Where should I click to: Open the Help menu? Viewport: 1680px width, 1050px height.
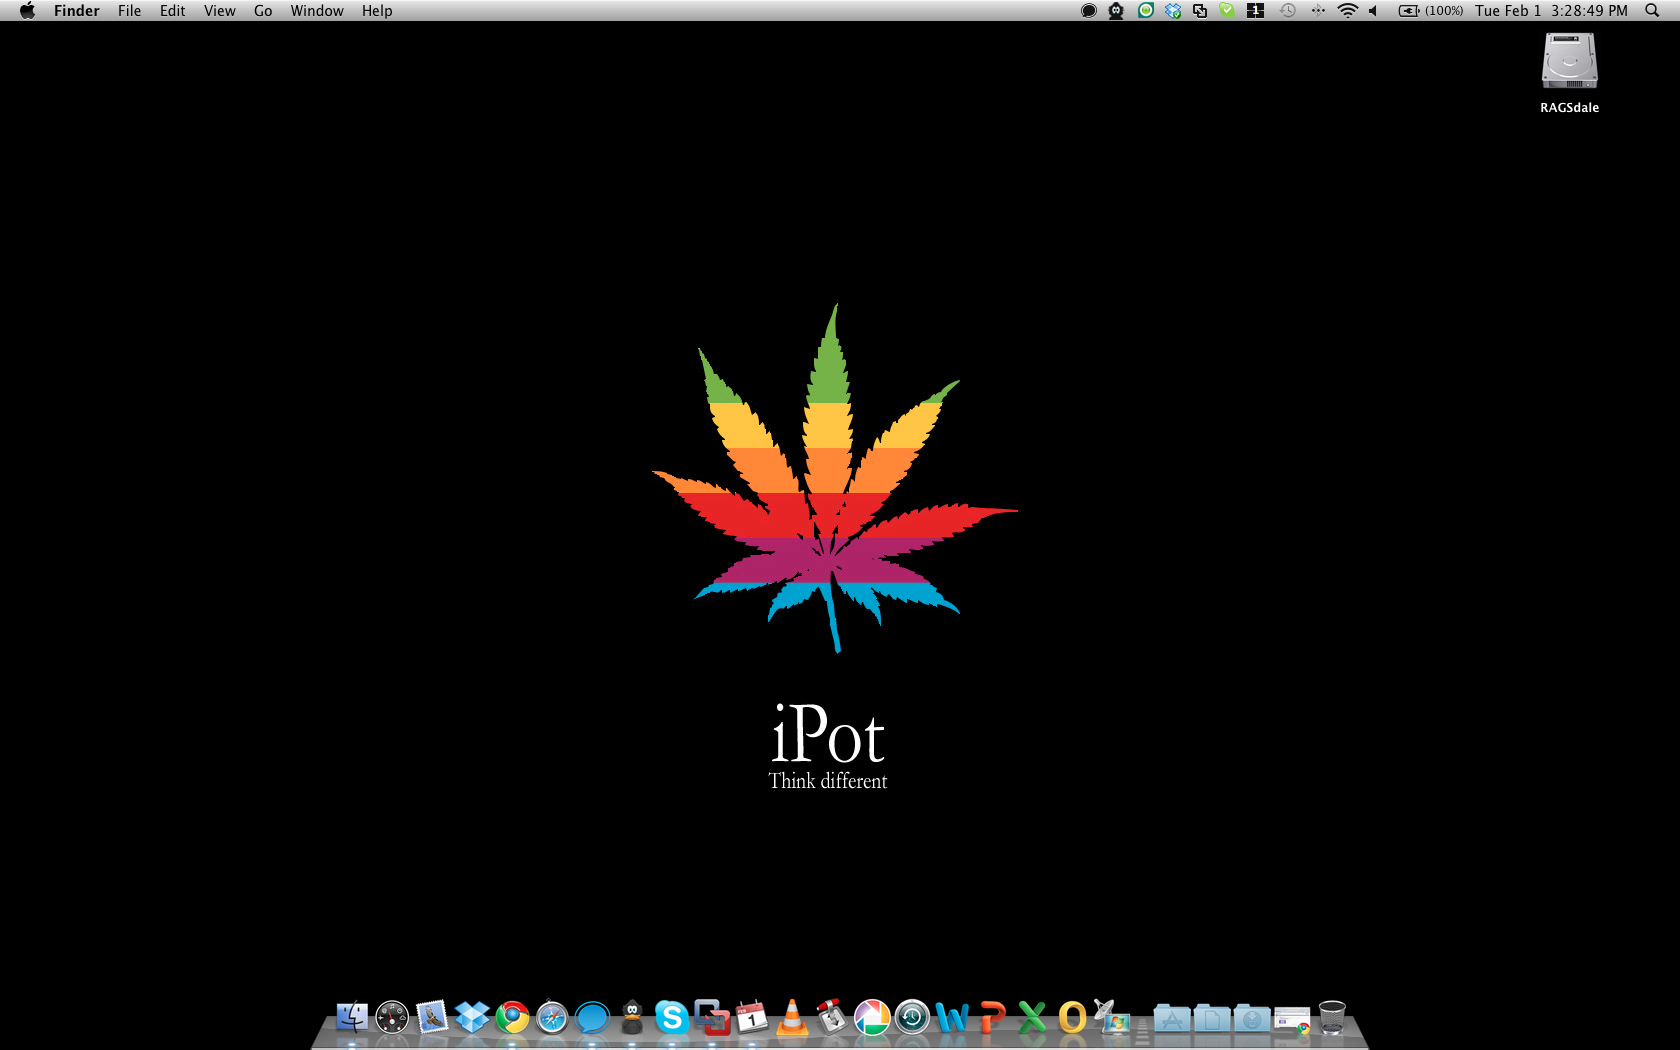tap(377, 10)
